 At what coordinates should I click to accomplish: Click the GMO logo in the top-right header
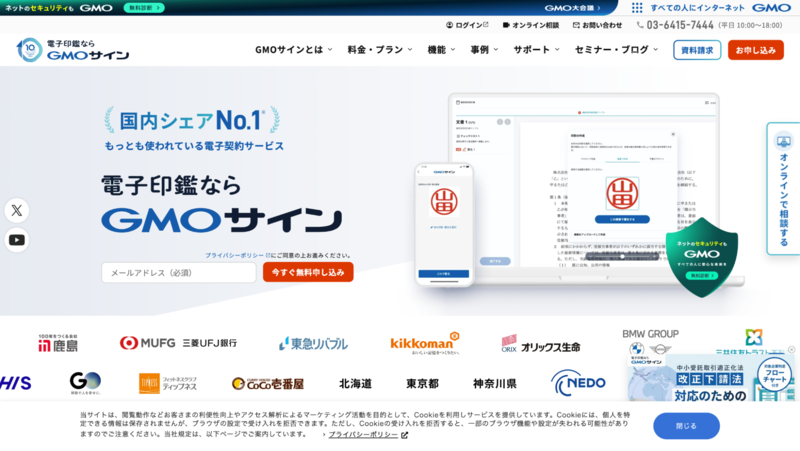[771, 8]
